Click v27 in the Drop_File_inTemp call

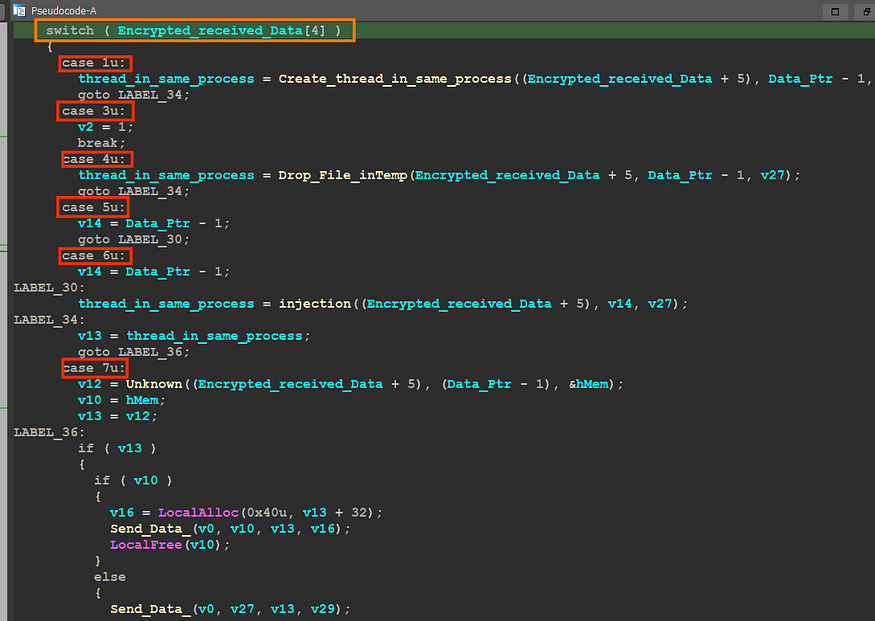772,175
